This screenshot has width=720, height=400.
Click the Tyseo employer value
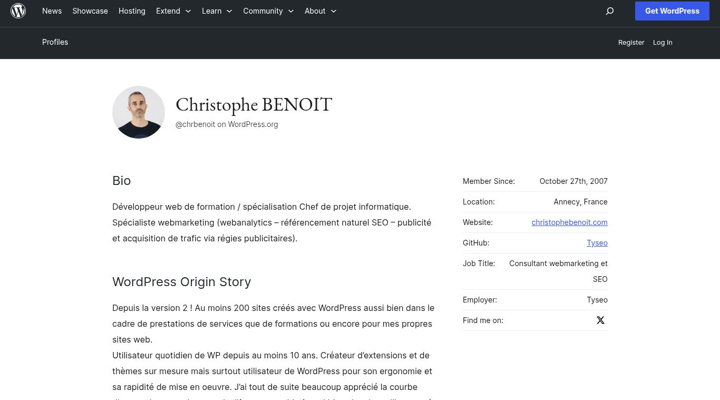click(597, 299)
